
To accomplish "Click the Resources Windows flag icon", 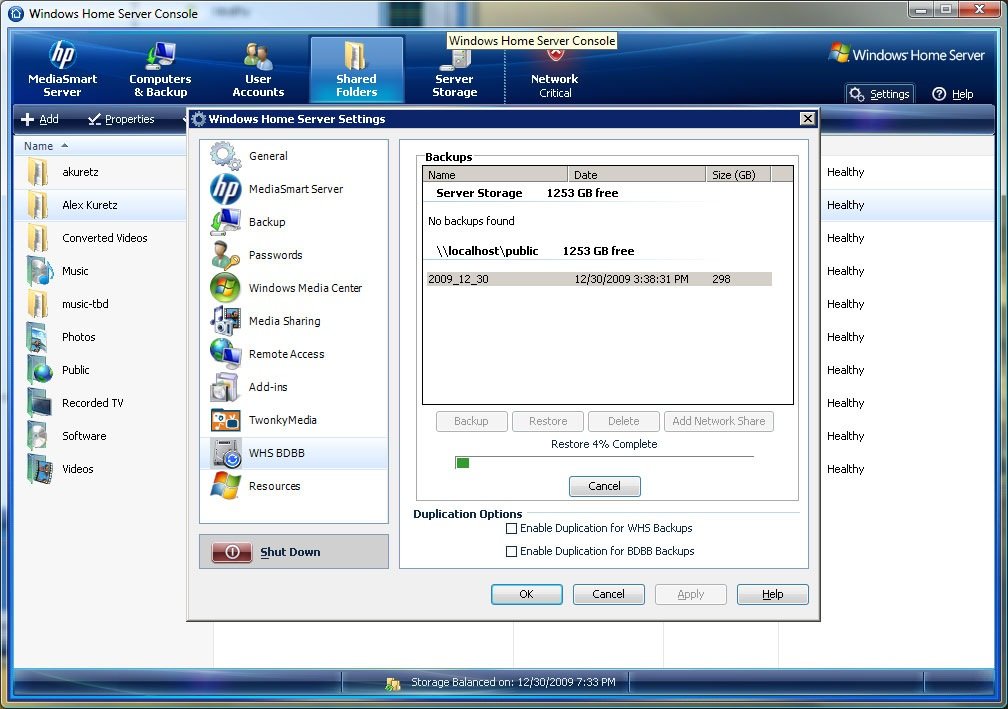I will pyautogui.click(x=226, y=486).
